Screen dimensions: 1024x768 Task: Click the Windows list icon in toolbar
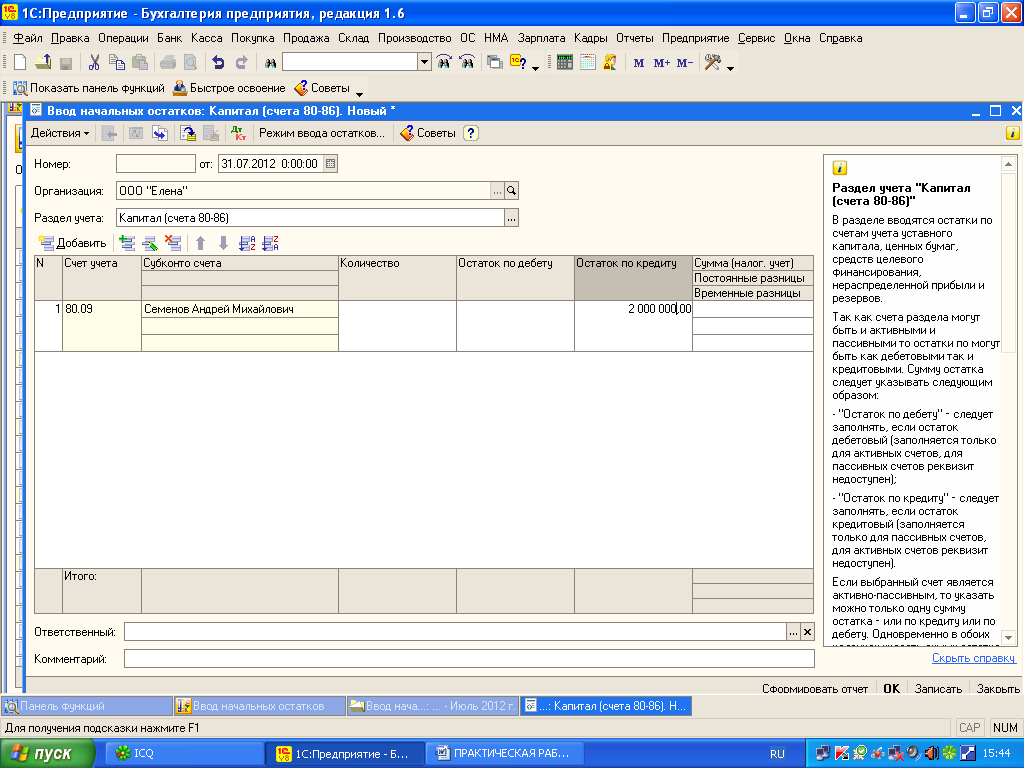coord(495,63)
